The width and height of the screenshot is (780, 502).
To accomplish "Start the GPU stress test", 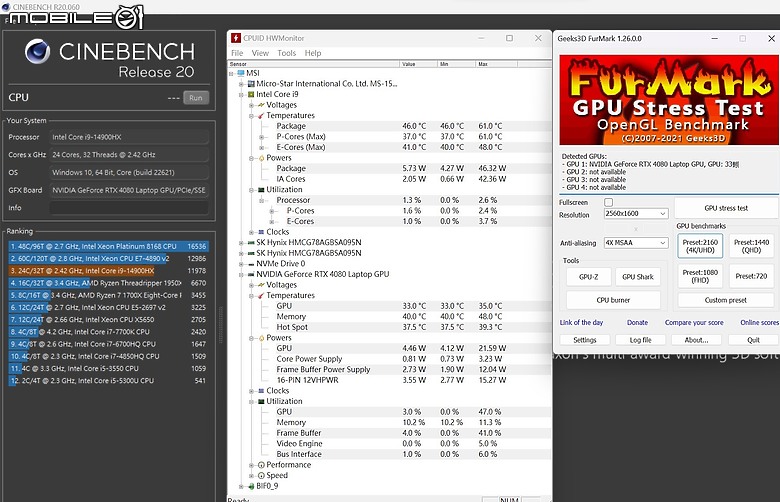I will [726, 208].
